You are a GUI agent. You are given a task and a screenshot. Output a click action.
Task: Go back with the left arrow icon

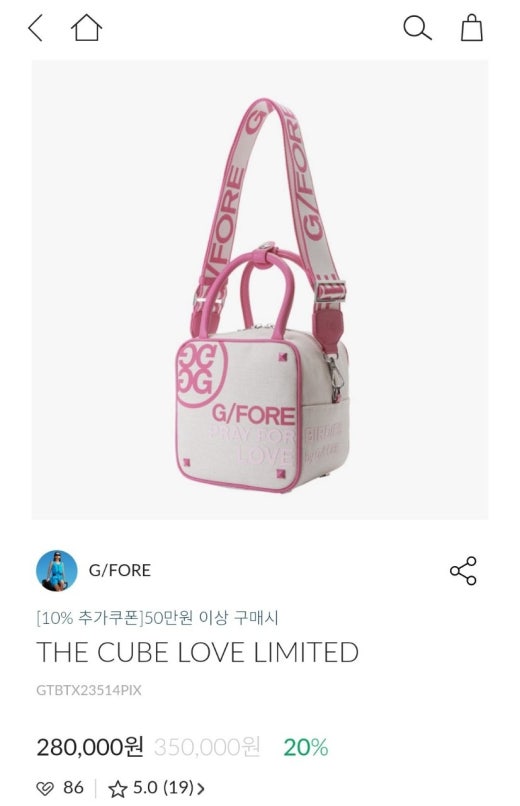[x=35, y=28]
